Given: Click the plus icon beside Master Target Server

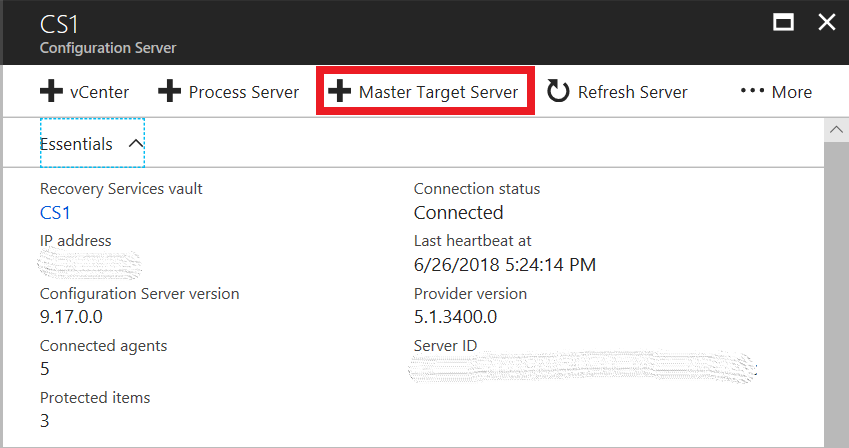Looking at the screenshot, I should (x=341, y=92).
